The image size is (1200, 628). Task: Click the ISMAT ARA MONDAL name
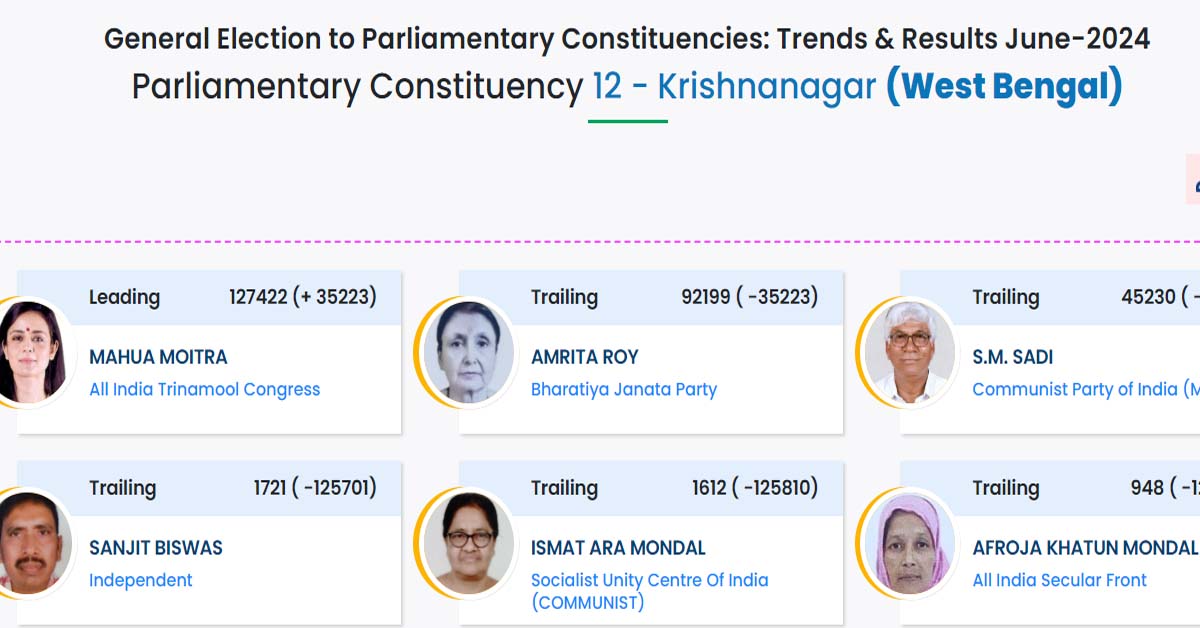pos(618,548)
